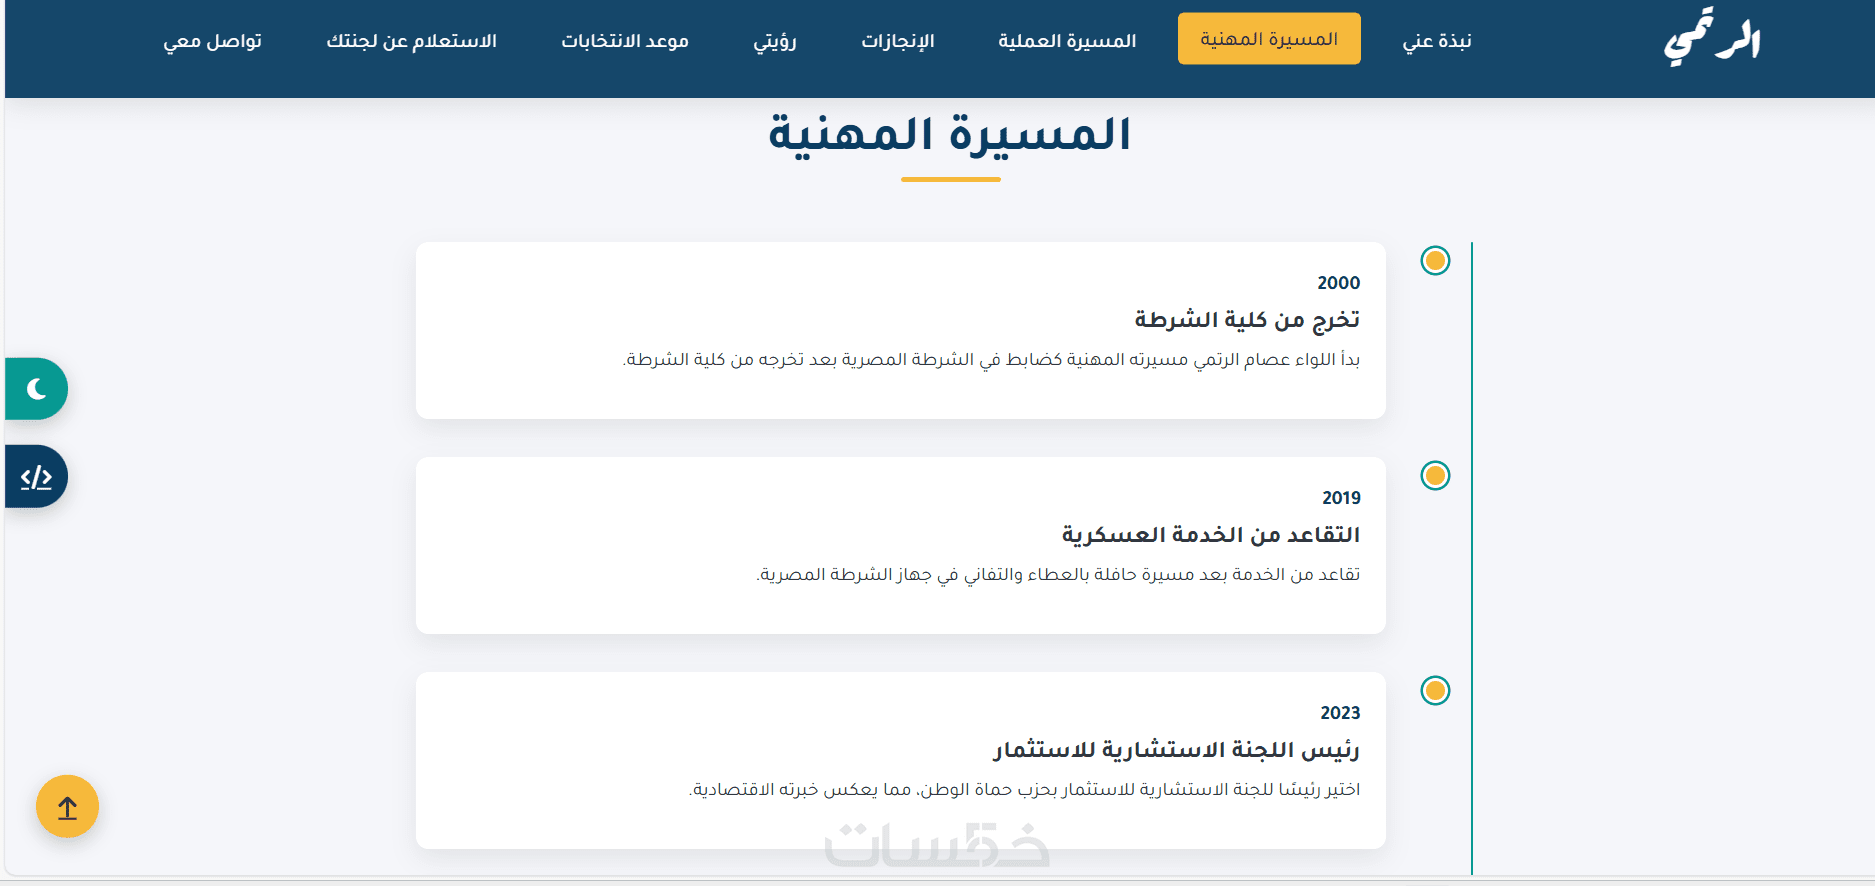
Task: Select the المسيرة المهنية navigation tab
Action: coord(1269,39)
